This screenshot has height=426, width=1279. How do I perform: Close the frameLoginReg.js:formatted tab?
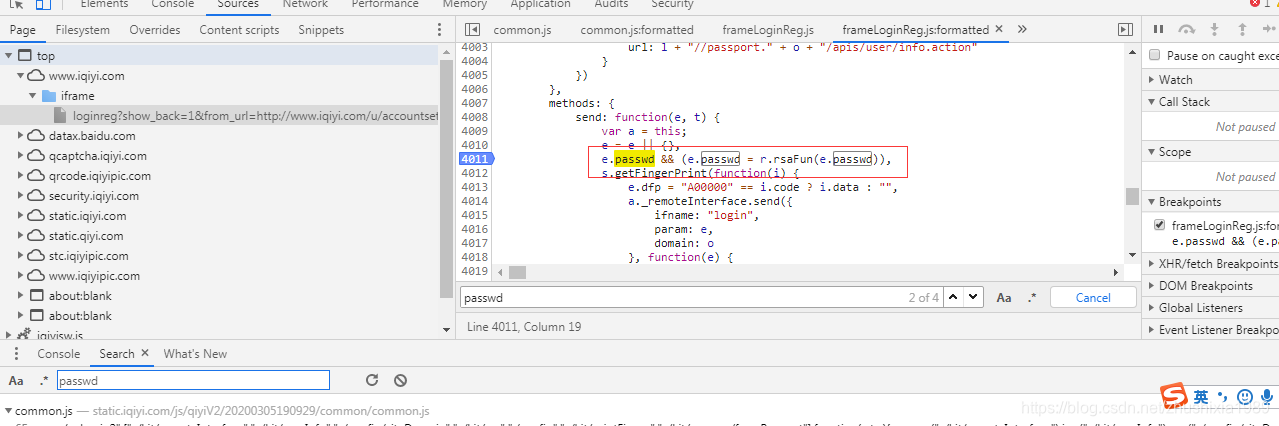click(x=998, y=29)
